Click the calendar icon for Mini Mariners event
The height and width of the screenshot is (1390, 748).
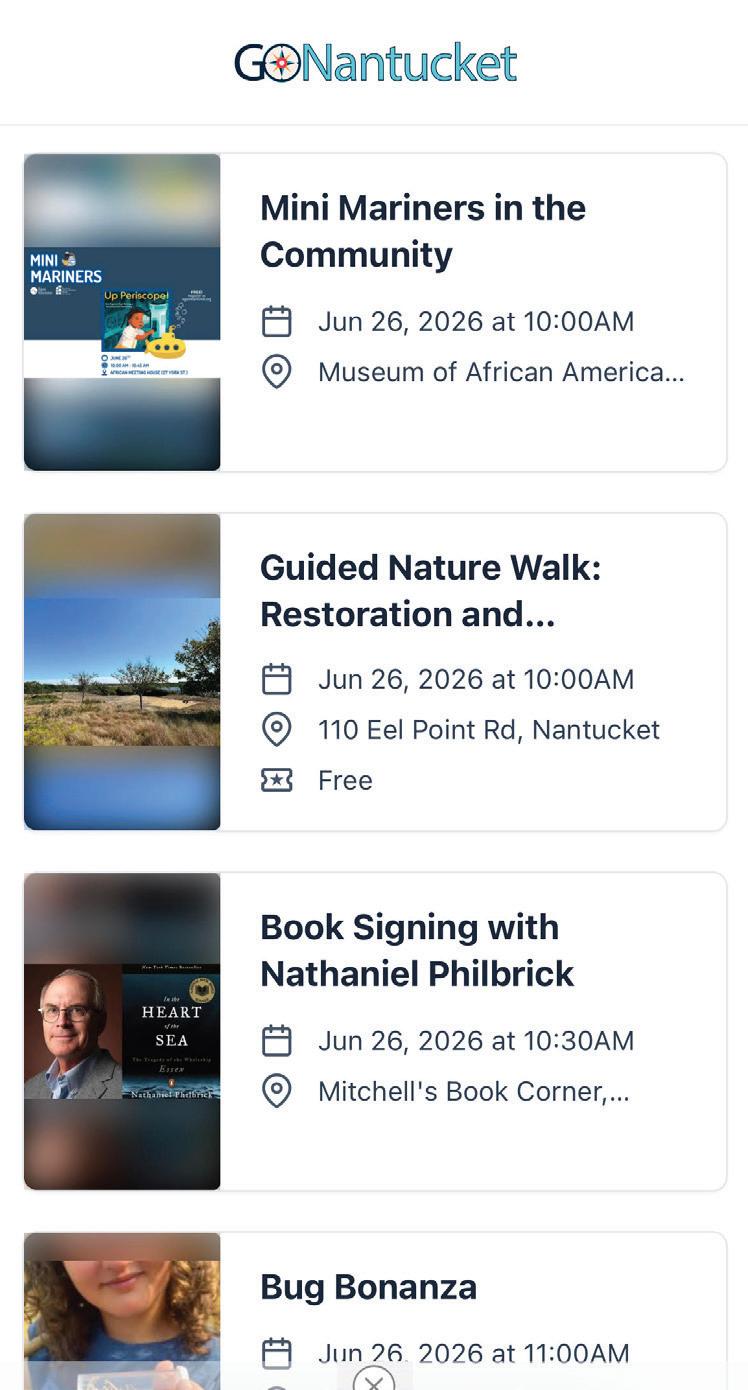tap(276, 322)
